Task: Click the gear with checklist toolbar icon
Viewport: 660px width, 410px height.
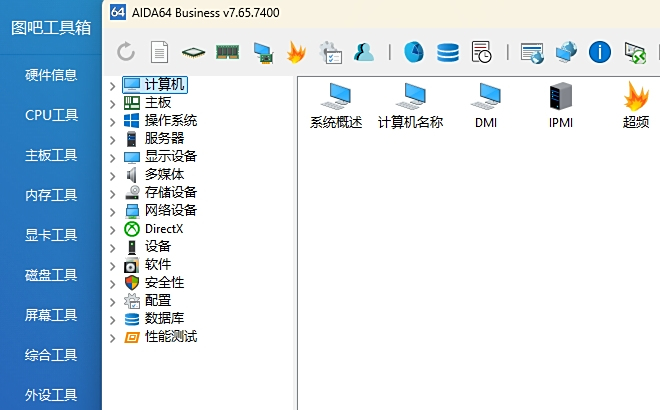Action: pyautogui.click(x=330, y=53)
